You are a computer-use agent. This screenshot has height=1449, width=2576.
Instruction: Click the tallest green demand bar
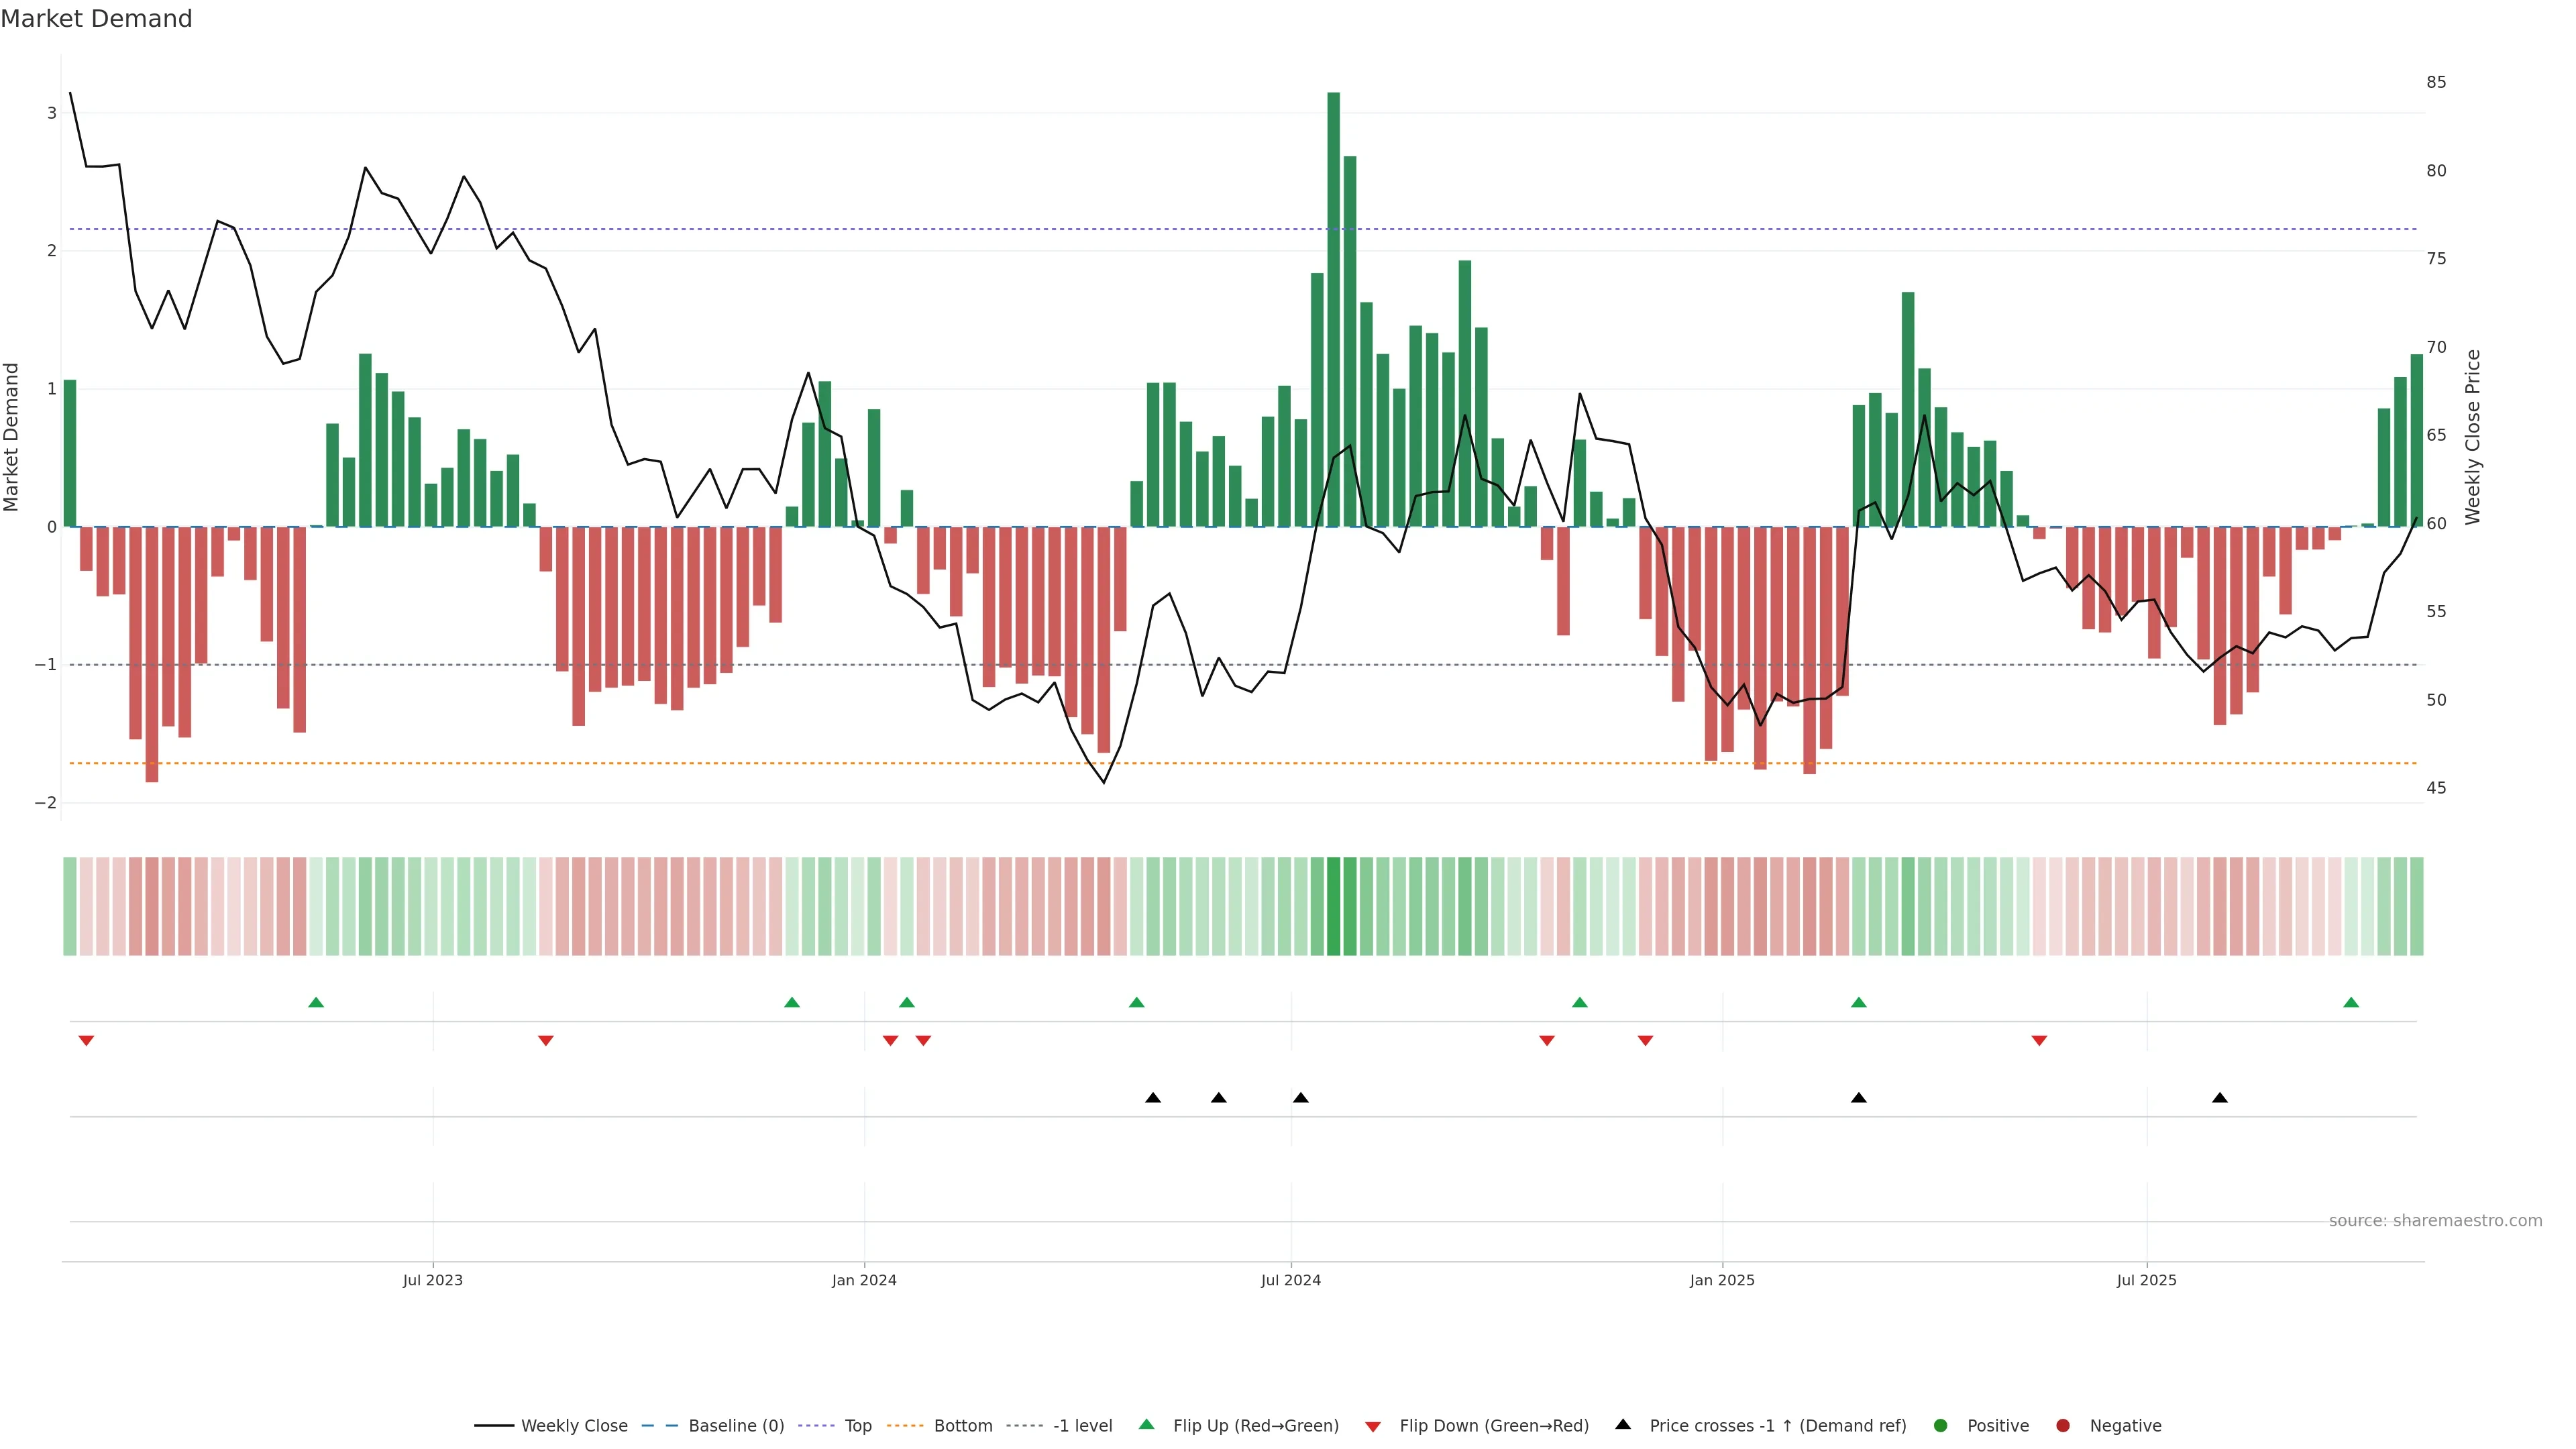tap(1333, 310)
